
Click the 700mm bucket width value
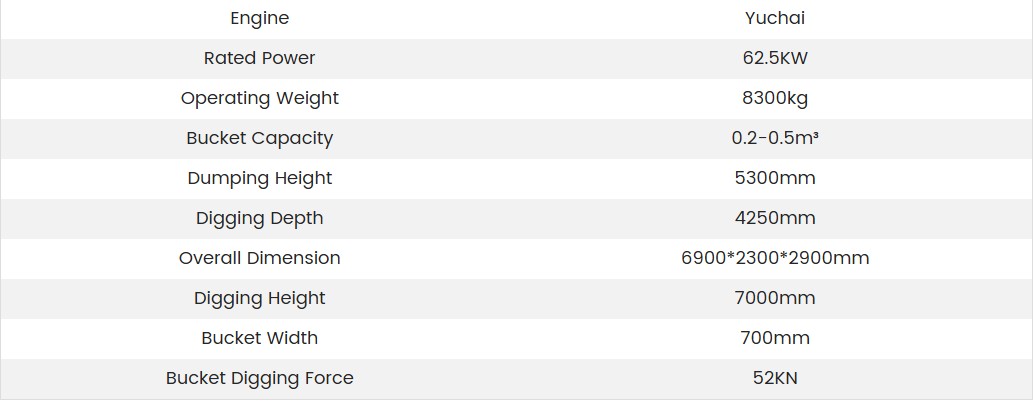point(775,338)
